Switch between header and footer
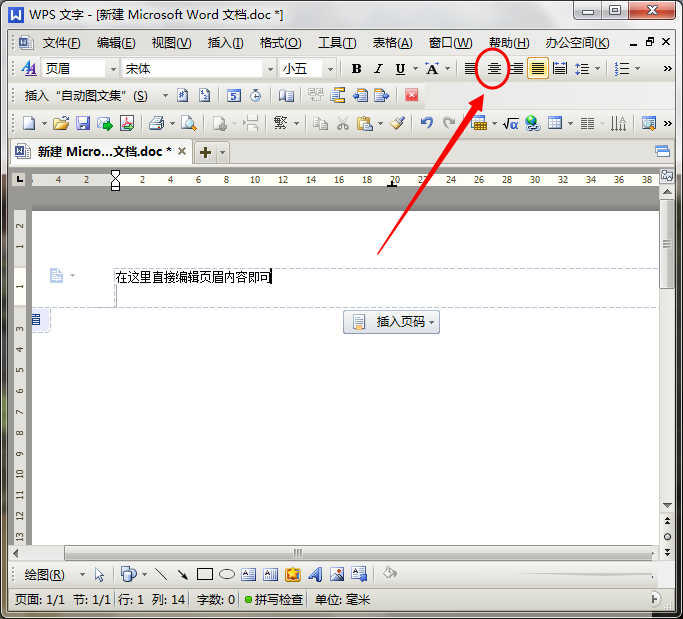The image size is (683, 619). click(338, 95)
